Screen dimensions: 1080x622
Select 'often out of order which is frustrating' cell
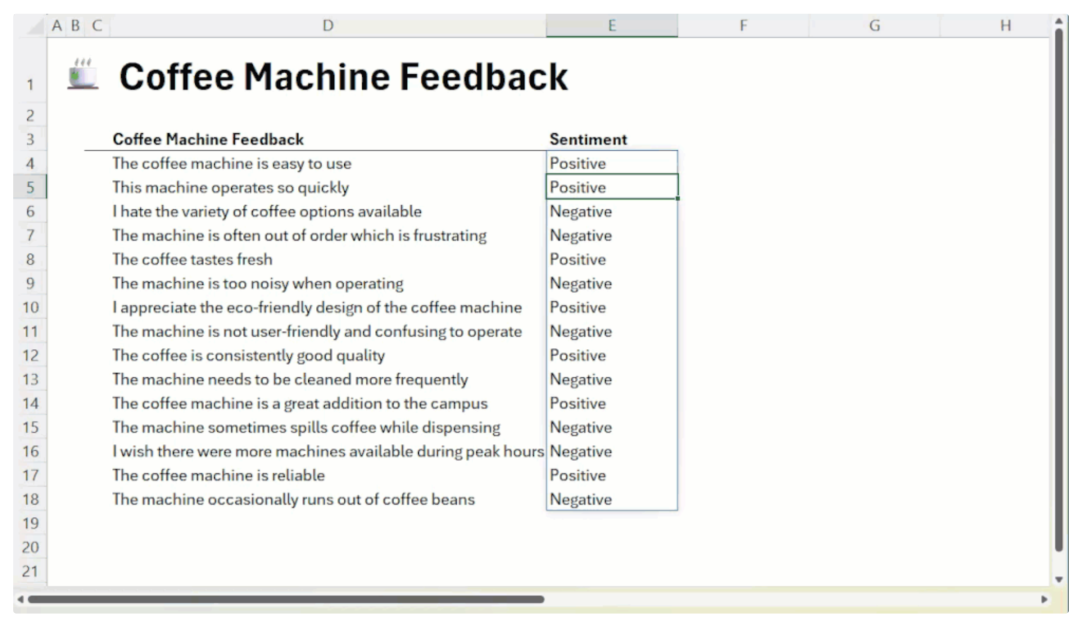[x=328, y=236]
